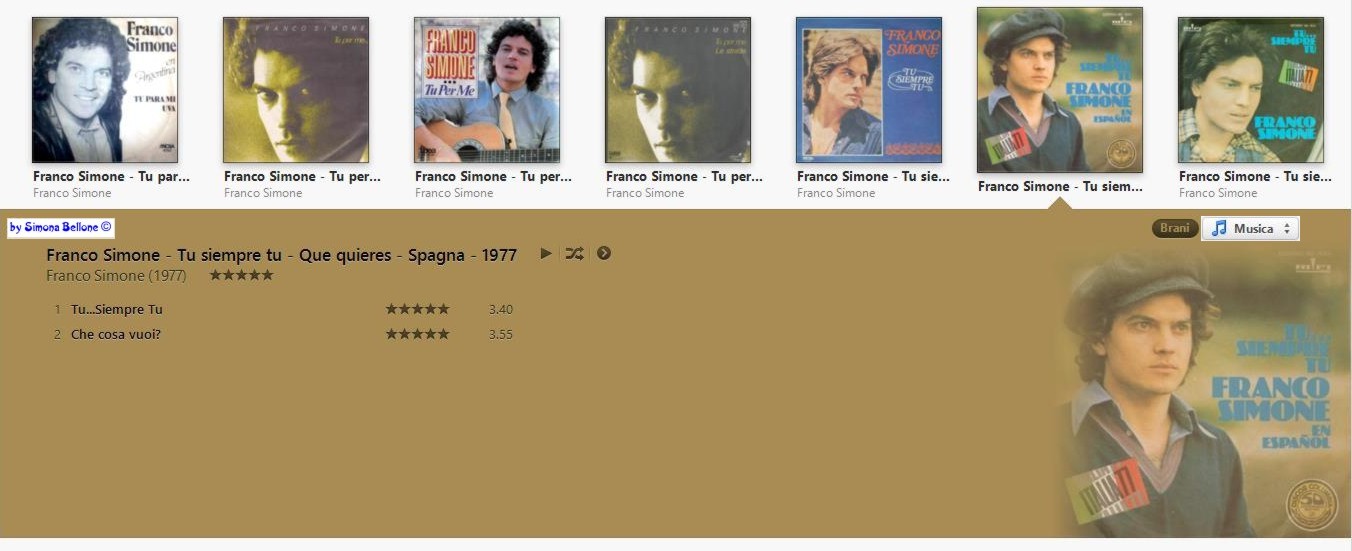Rate the album with the header stars
1352x551 pixels.
click(241, 275)
